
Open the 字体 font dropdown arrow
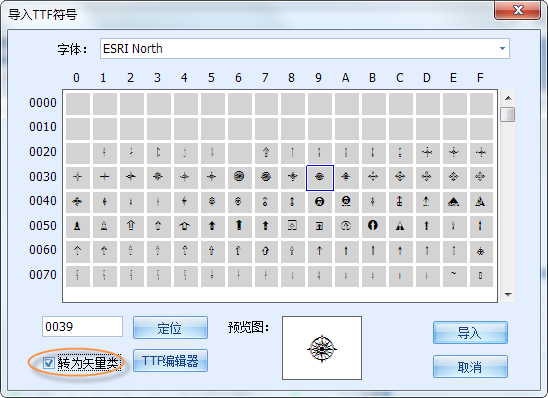click(x=502, y=49)
